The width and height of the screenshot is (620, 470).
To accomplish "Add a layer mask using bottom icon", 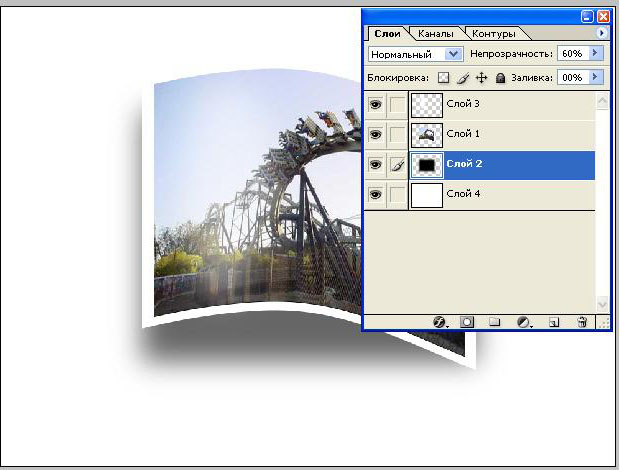I will [466, 322].
